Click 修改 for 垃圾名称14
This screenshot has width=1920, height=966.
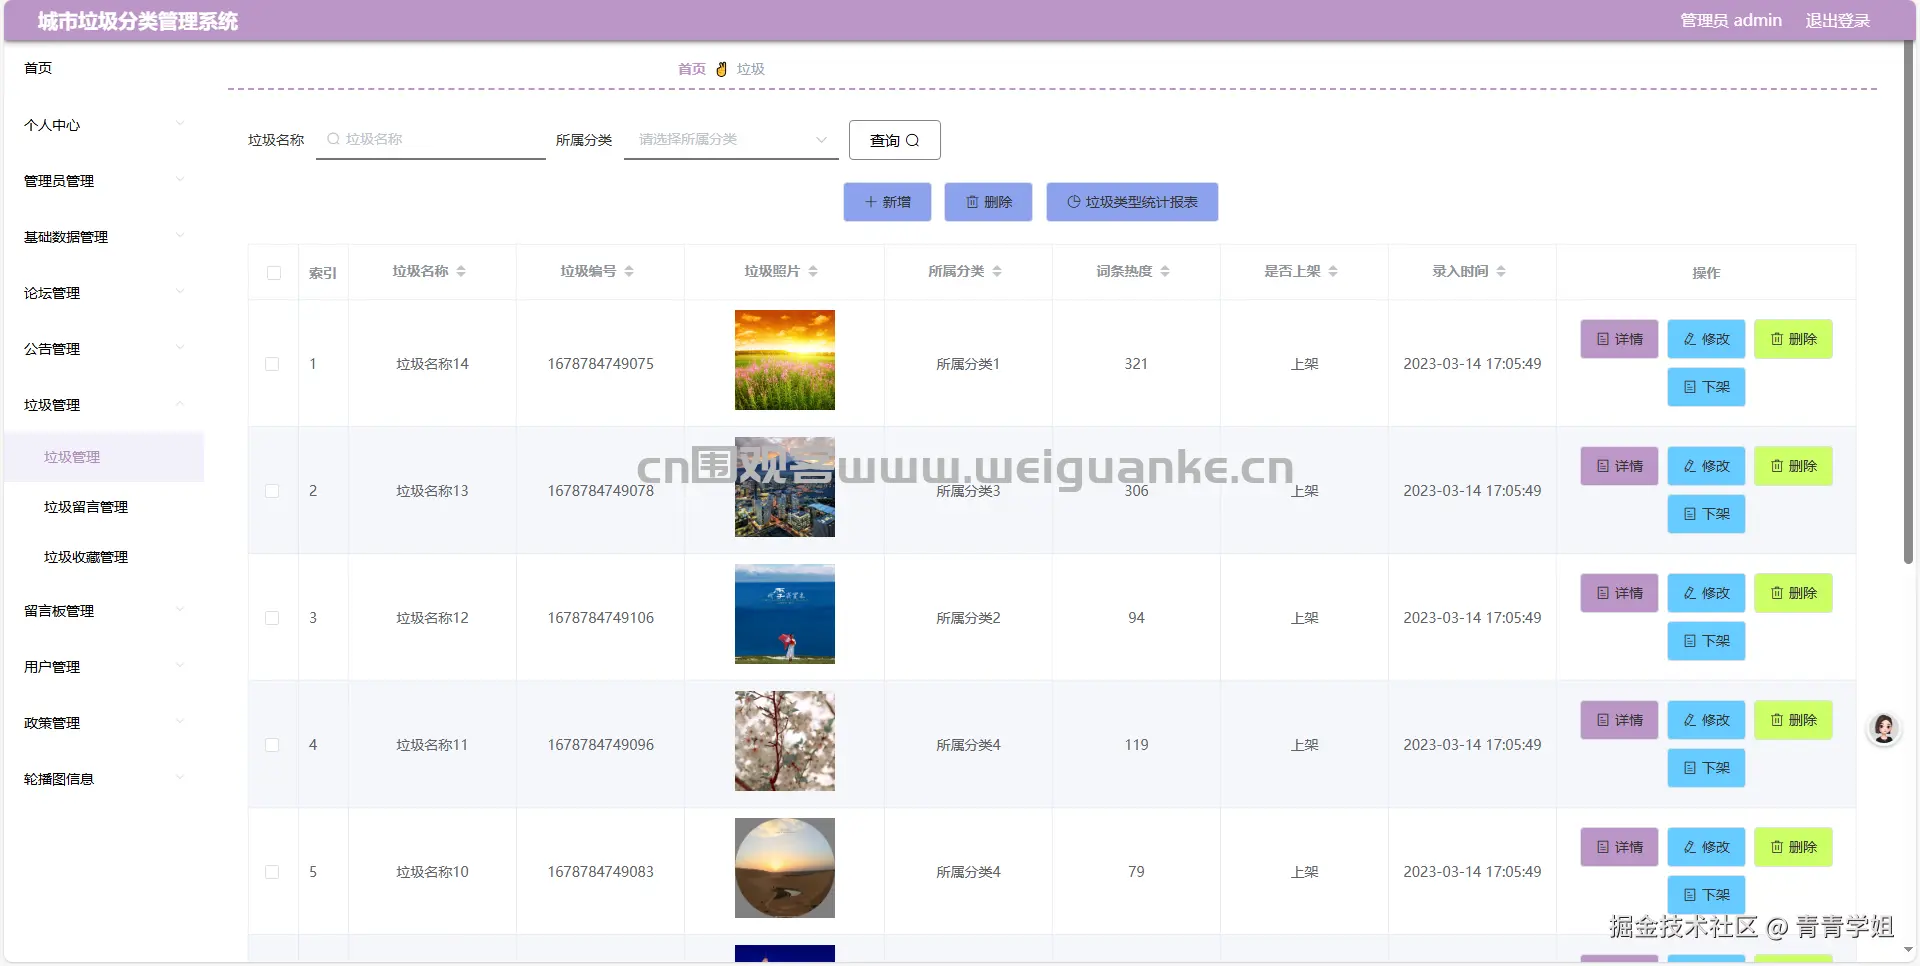1706,339
